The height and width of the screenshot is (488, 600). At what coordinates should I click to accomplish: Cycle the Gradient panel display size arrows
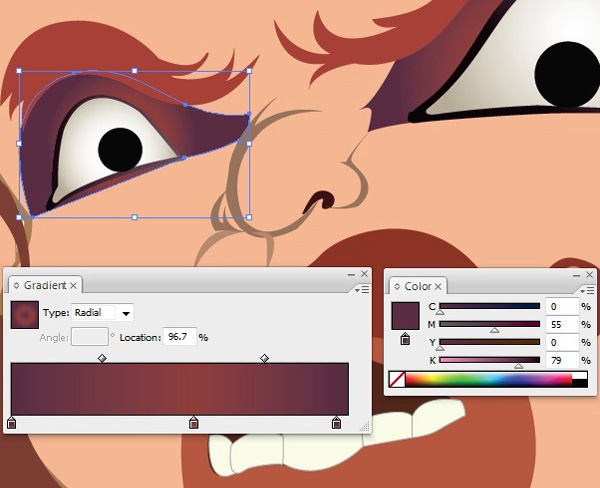pos(16,286)
